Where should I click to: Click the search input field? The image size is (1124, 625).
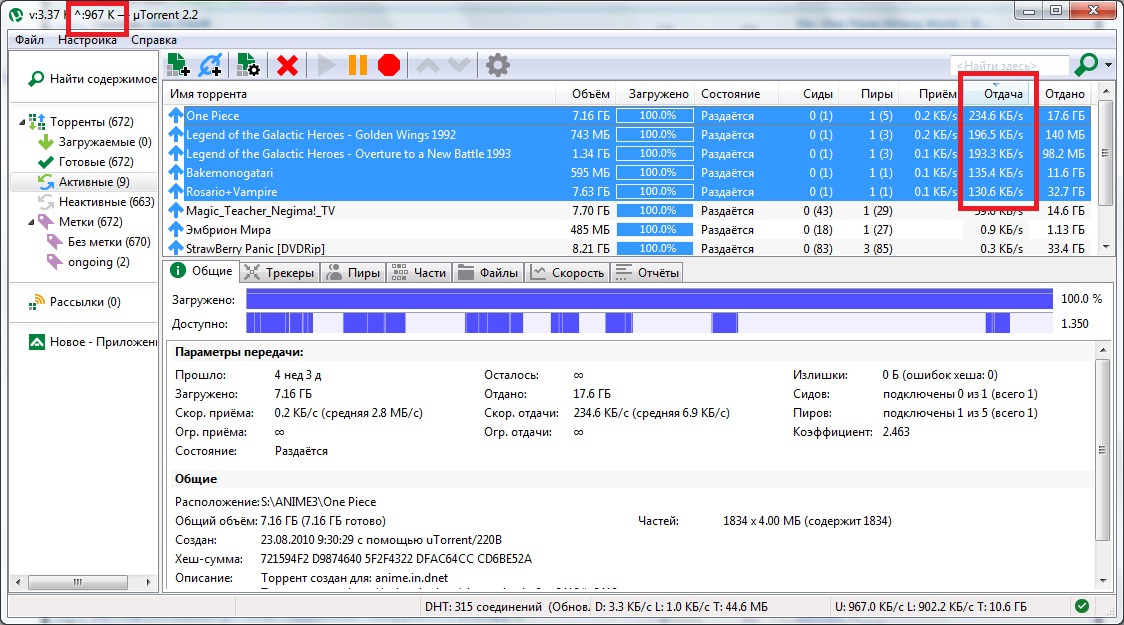click(x=1008, y=66)
